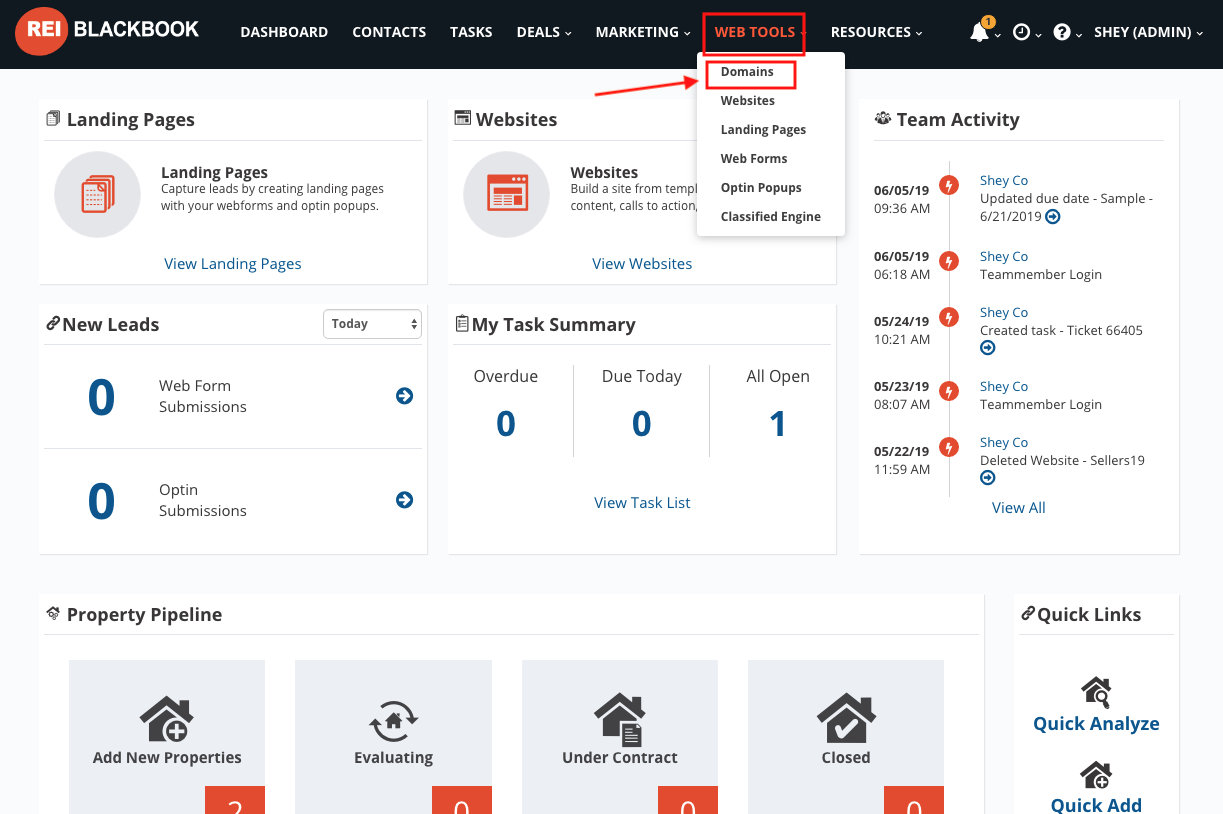1223x814 pixels.
Task: Open the notifications bell icon
Action: (x=980, y=32)
